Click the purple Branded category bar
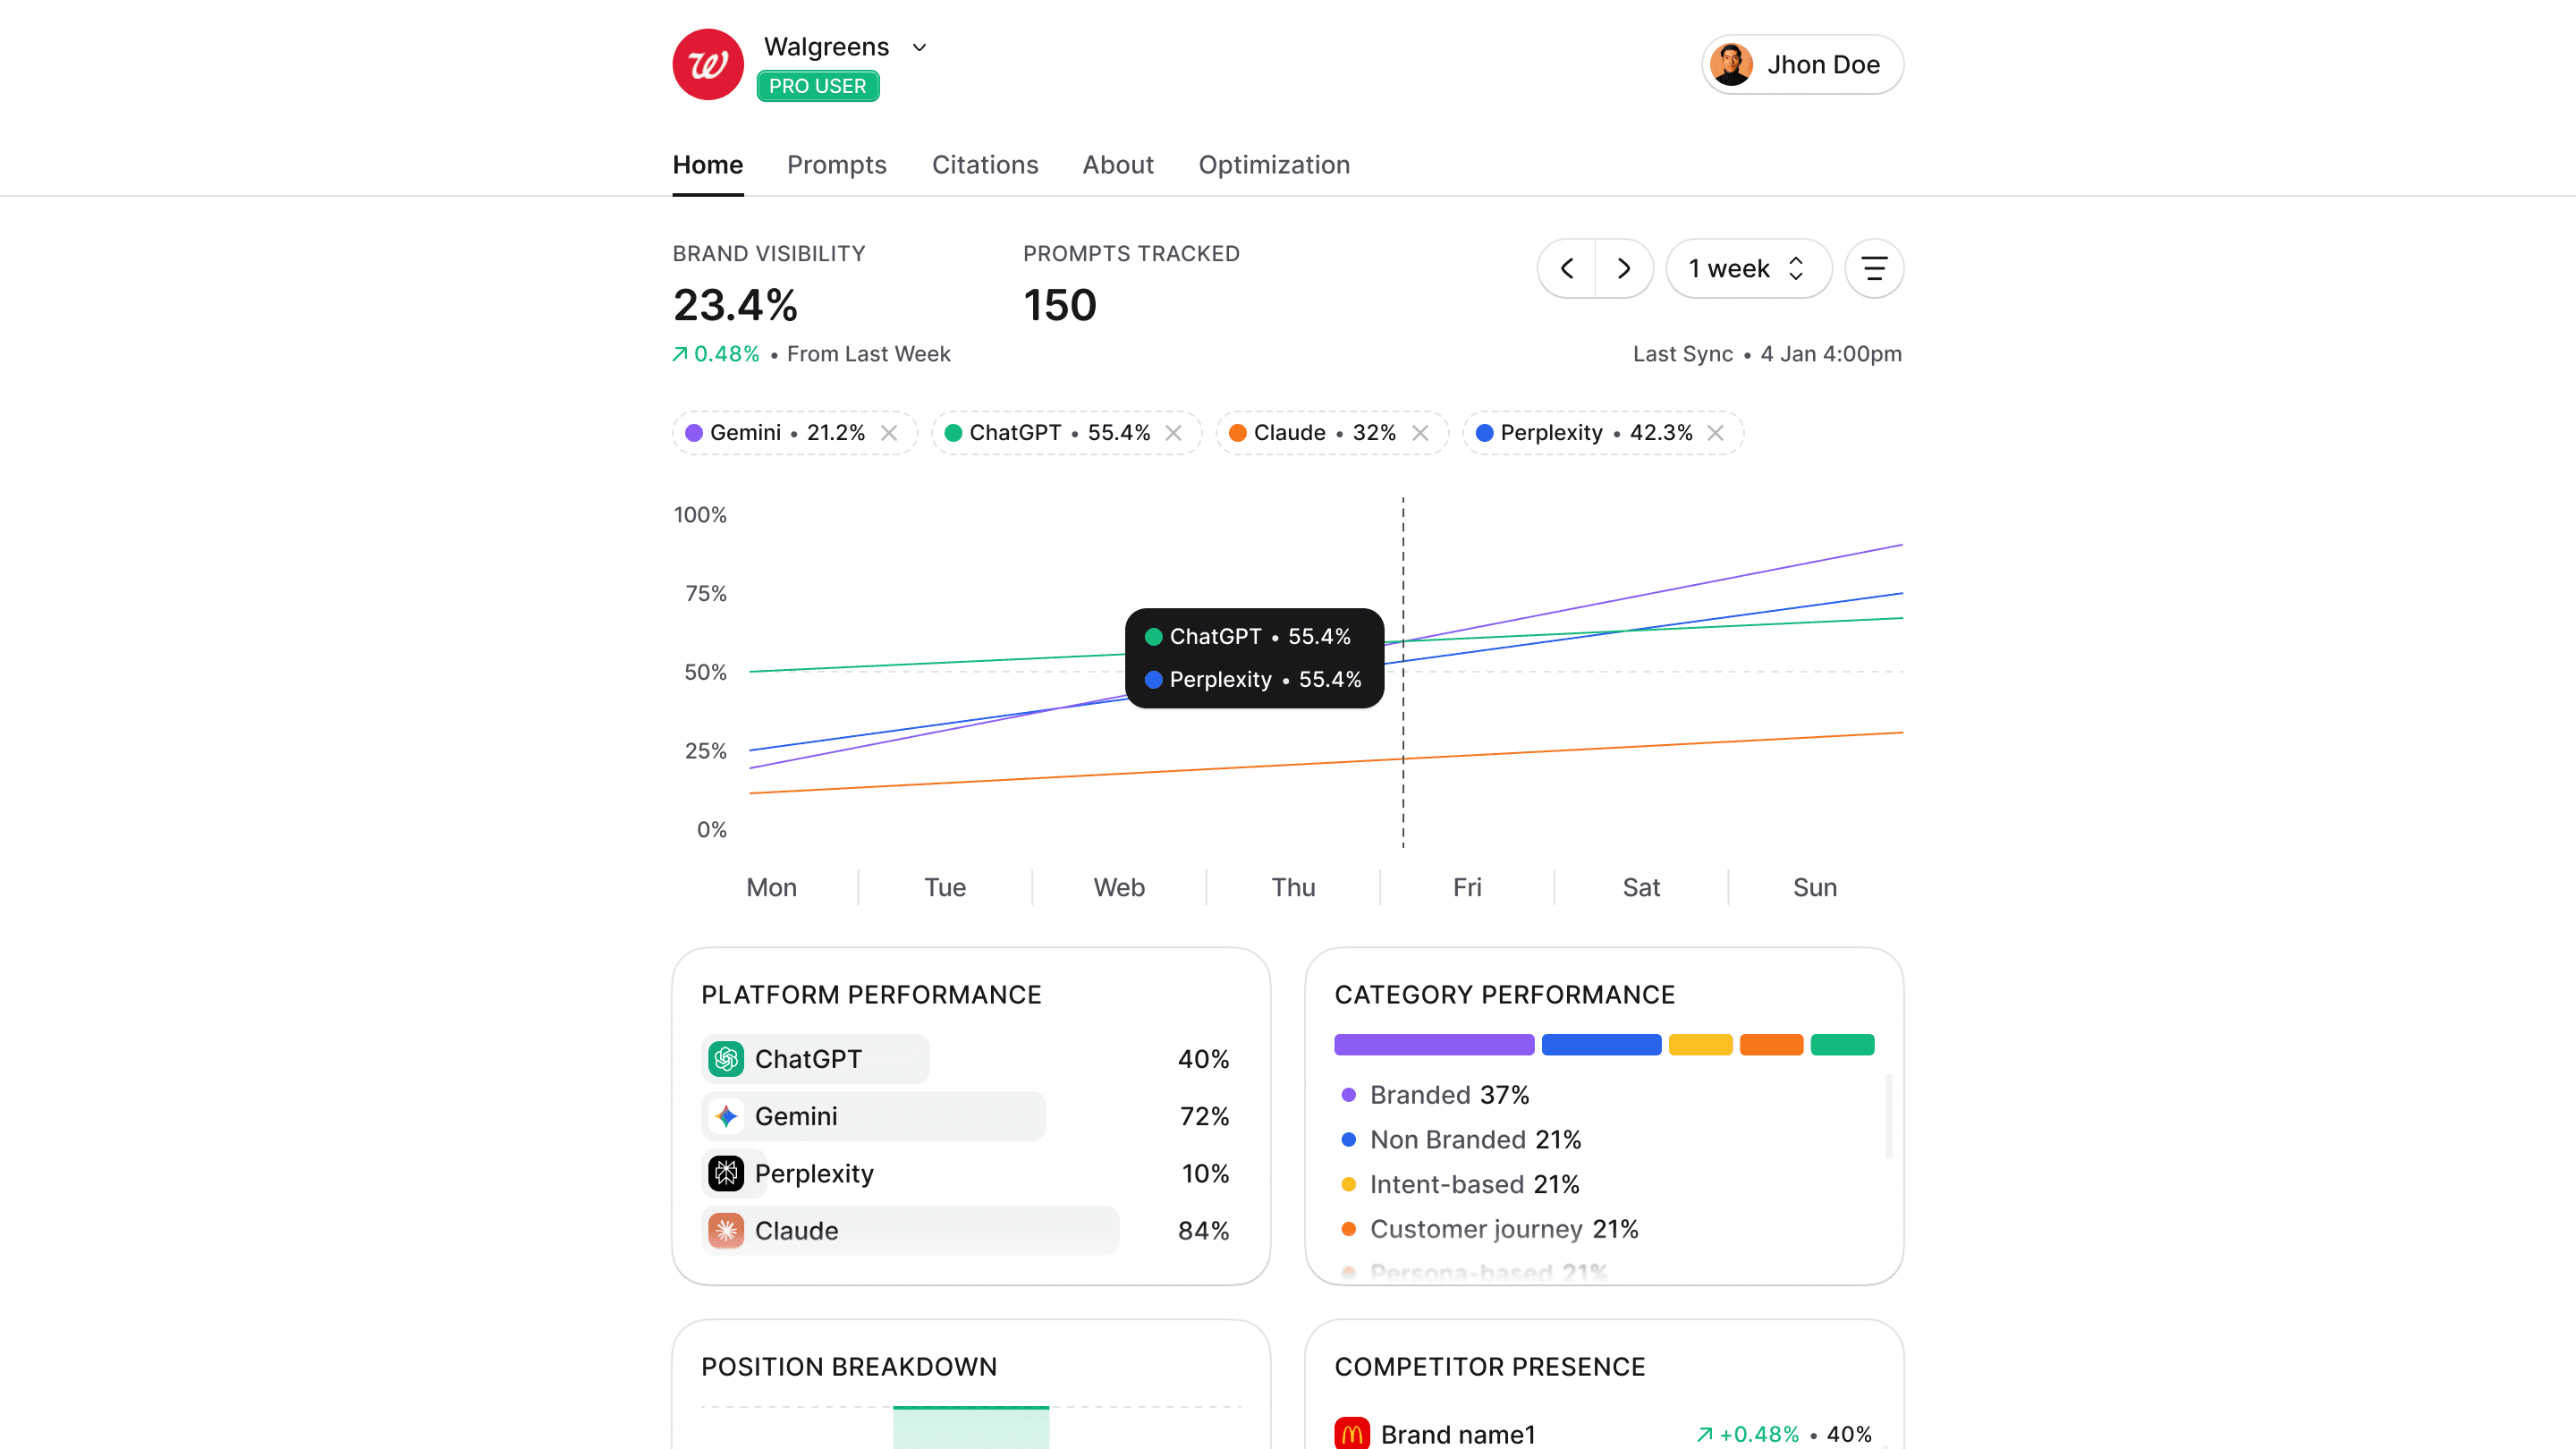This screenshot has width=2576, height=1449. pos(1433,1044)
